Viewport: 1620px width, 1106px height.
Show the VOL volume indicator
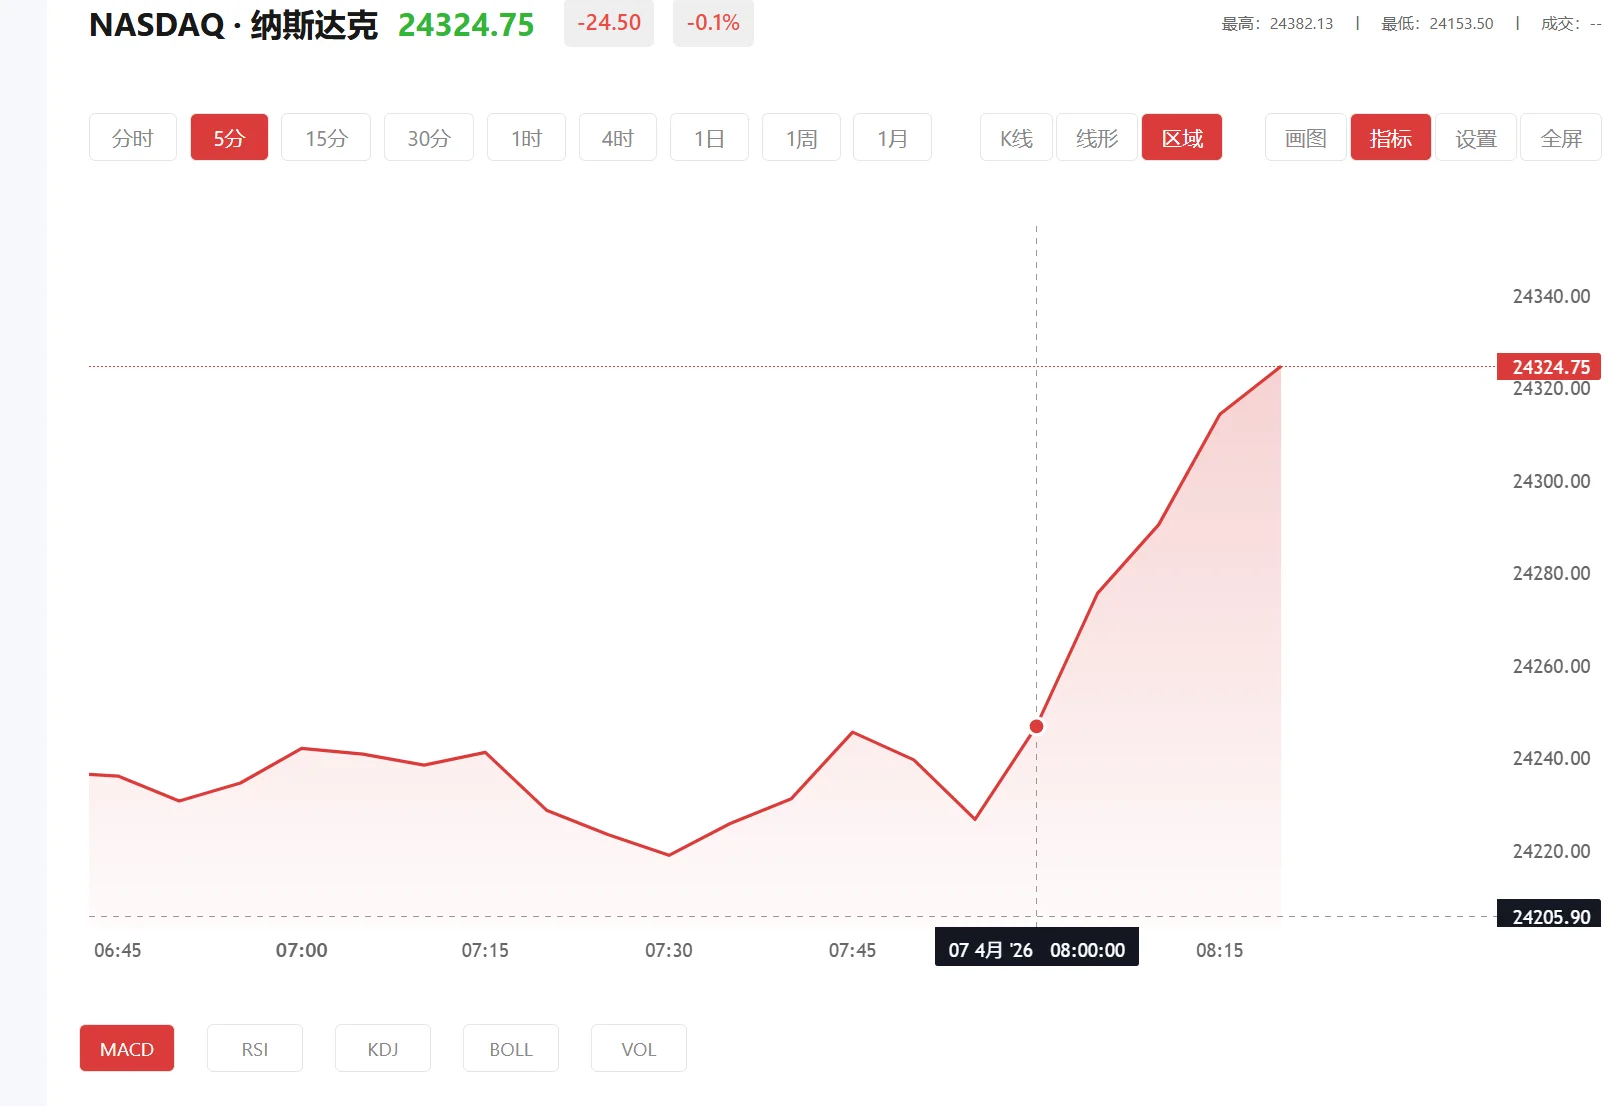point(638,1048)
